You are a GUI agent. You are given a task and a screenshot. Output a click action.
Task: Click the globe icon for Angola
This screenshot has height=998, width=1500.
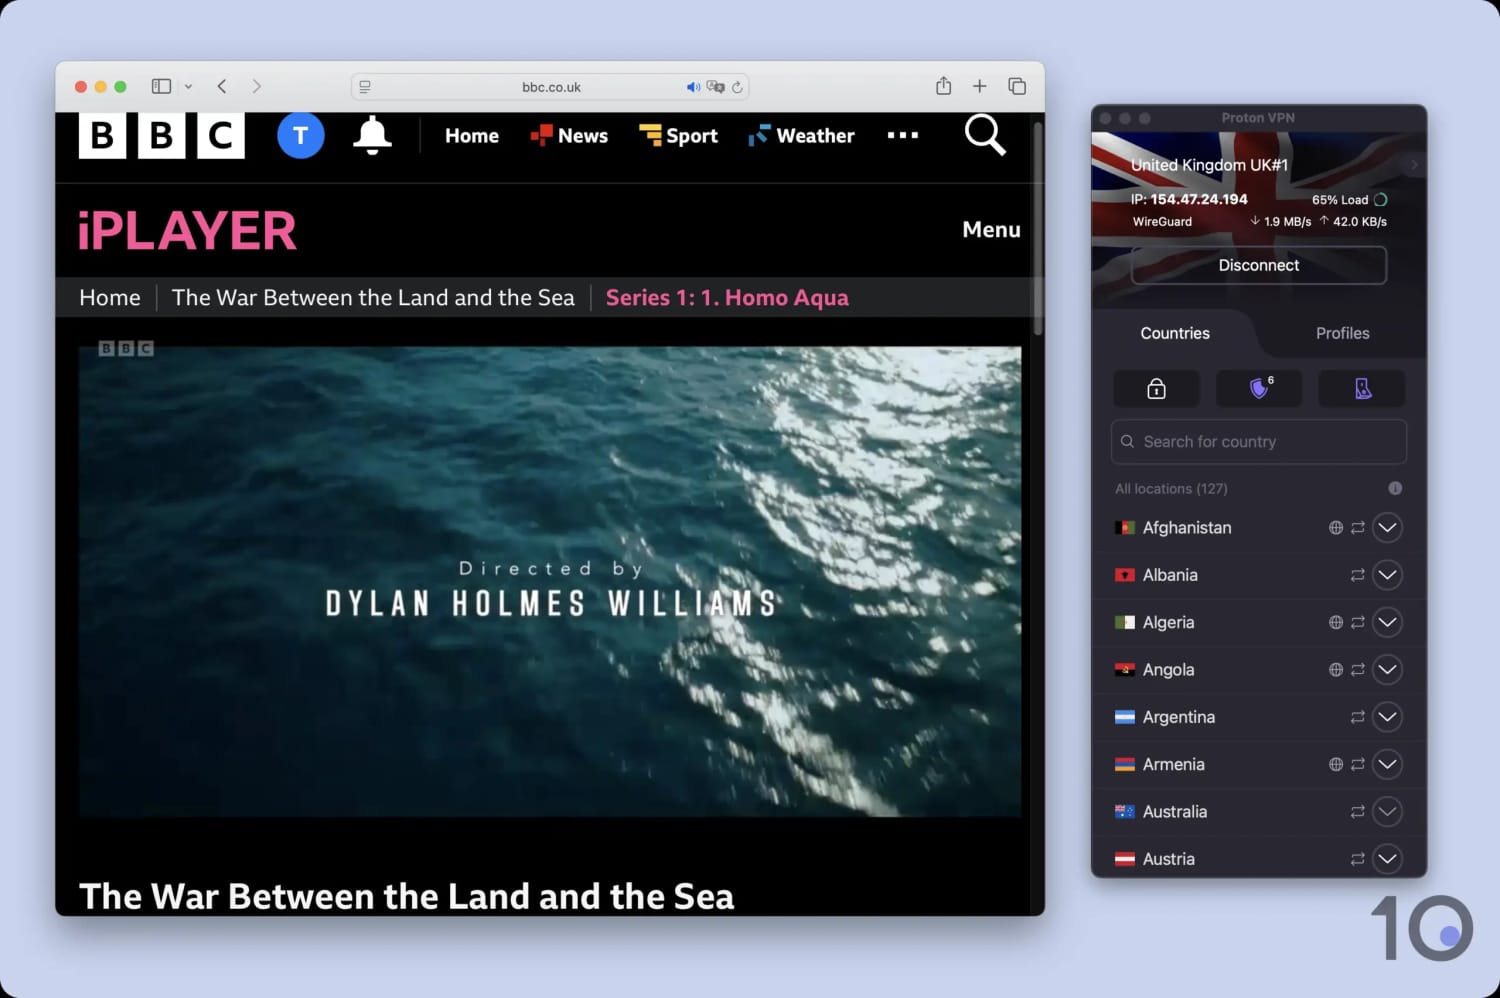[1336, 669]
